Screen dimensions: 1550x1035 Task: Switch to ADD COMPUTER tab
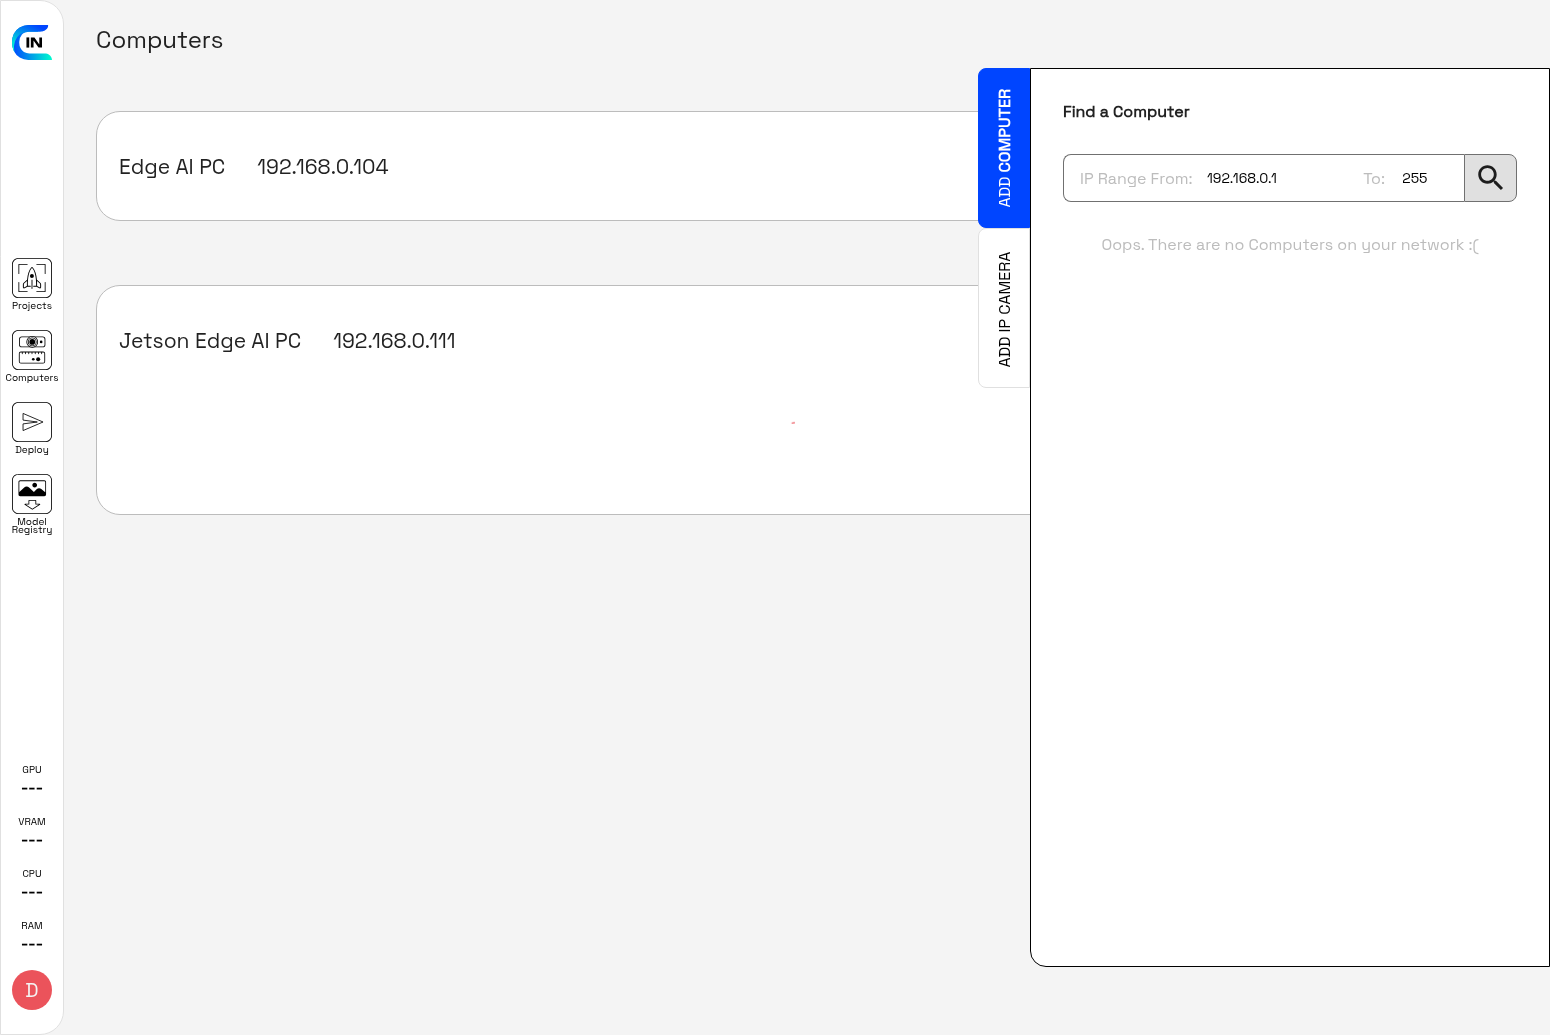coord(1004,148)
